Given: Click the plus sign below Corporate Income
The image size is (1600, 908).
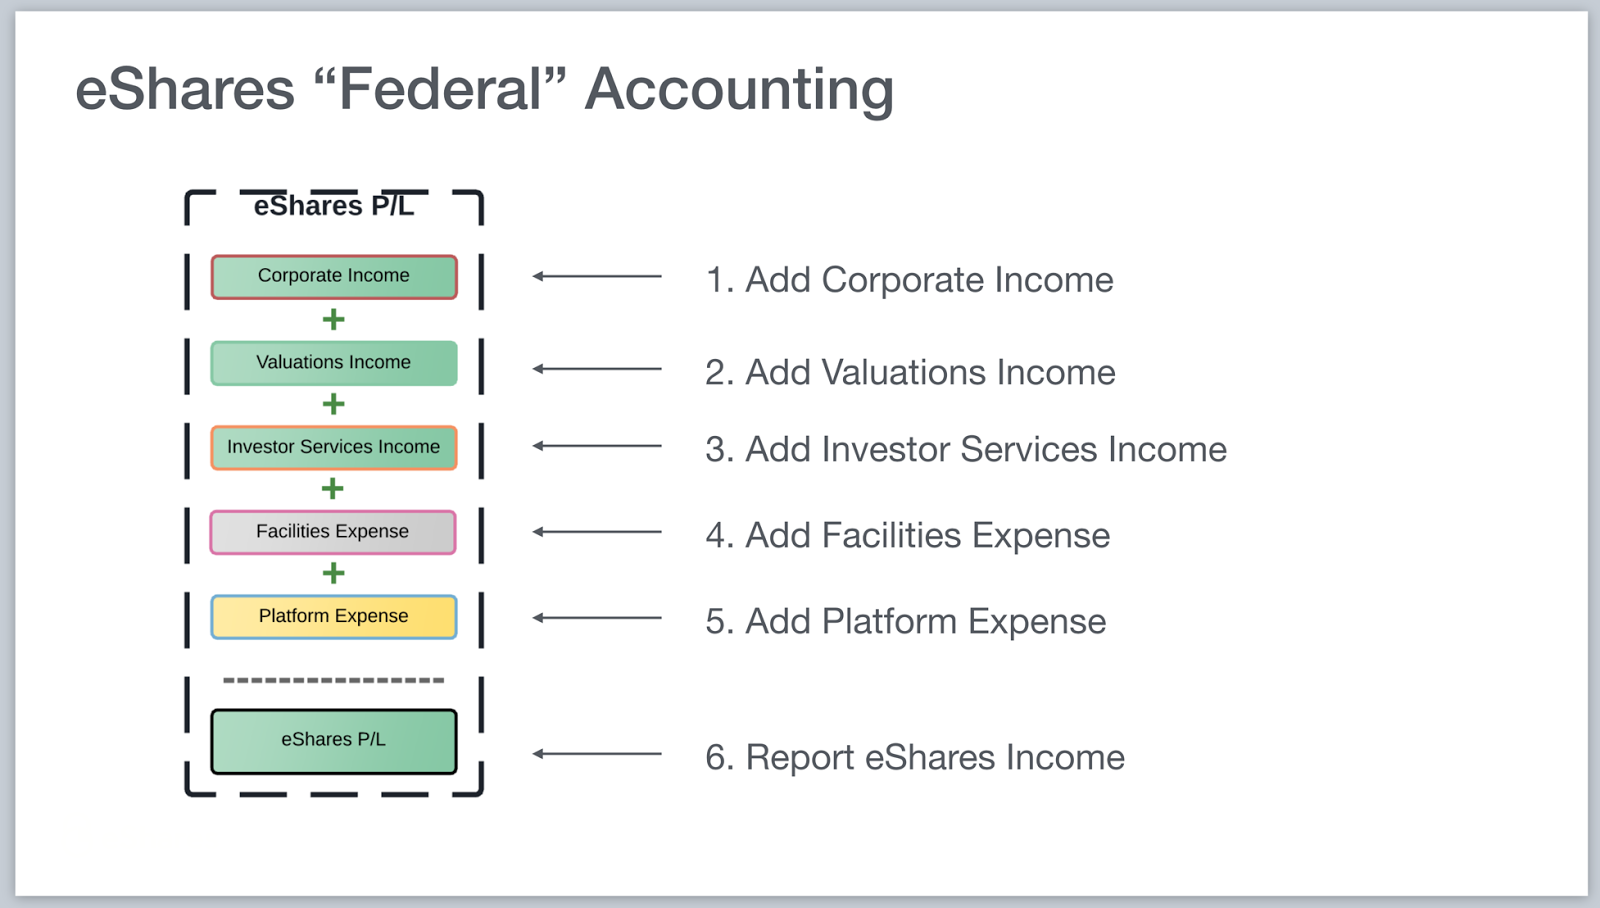Looking at the screenshot, I should [333, 320].
